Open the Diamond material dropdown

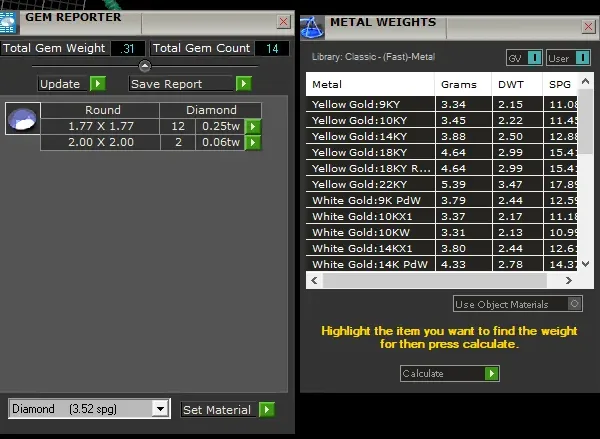(x=160, y=409)
